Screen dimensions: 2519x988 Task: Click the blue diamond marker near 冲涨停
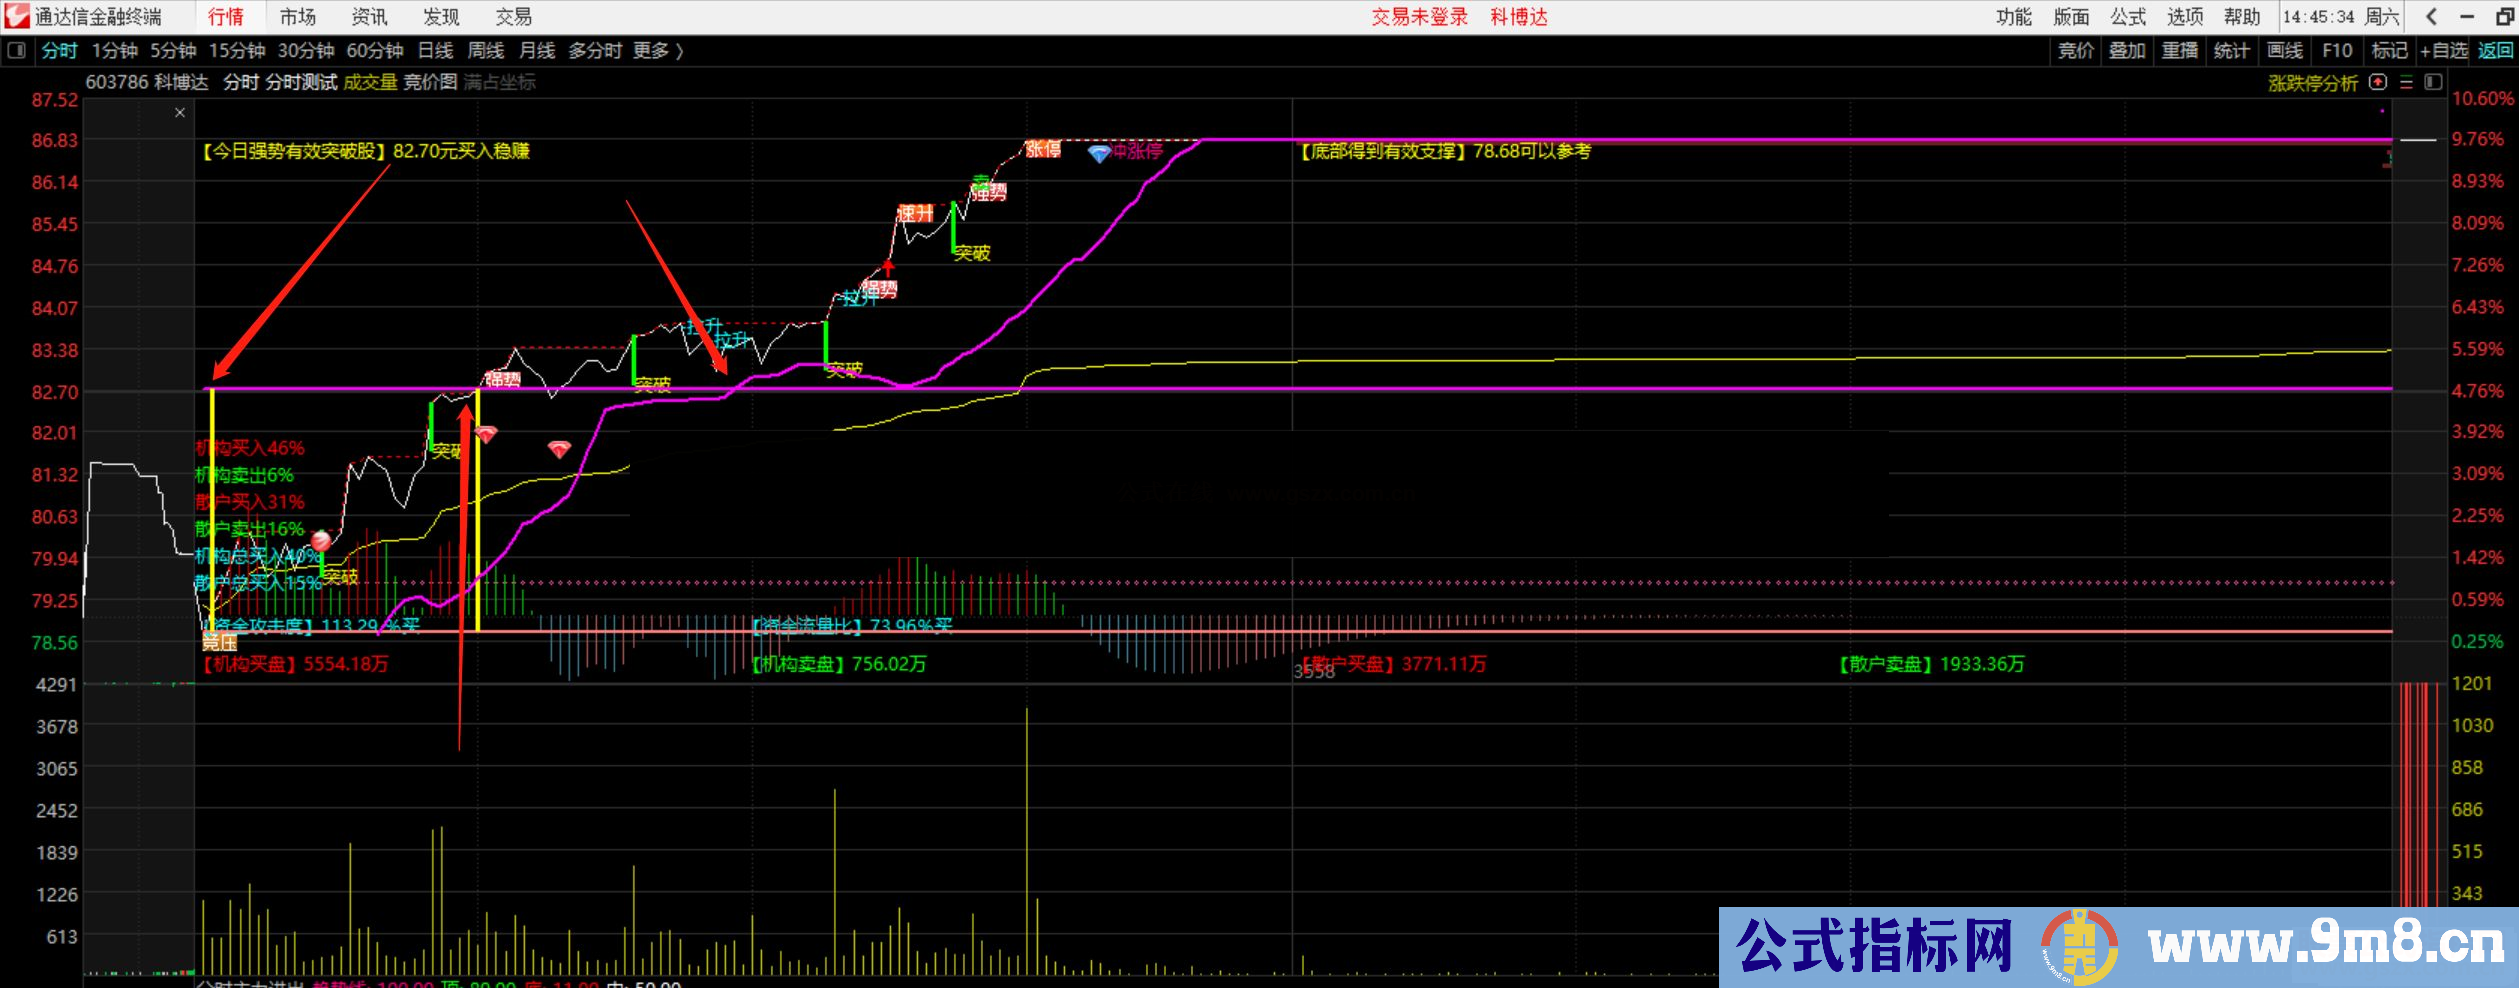click(1099, 154)
